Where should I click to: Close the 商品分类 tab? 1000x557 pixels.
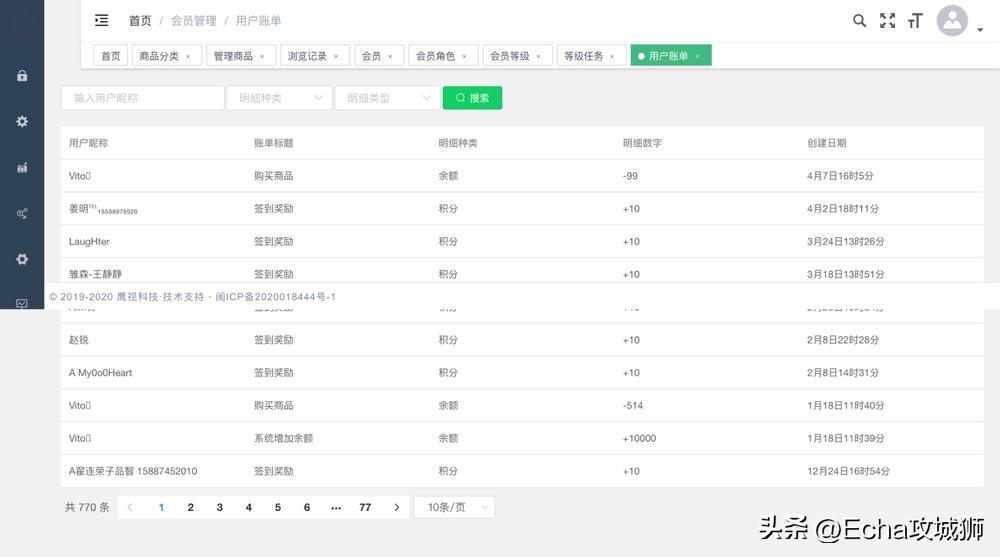[x=188, y=56]
